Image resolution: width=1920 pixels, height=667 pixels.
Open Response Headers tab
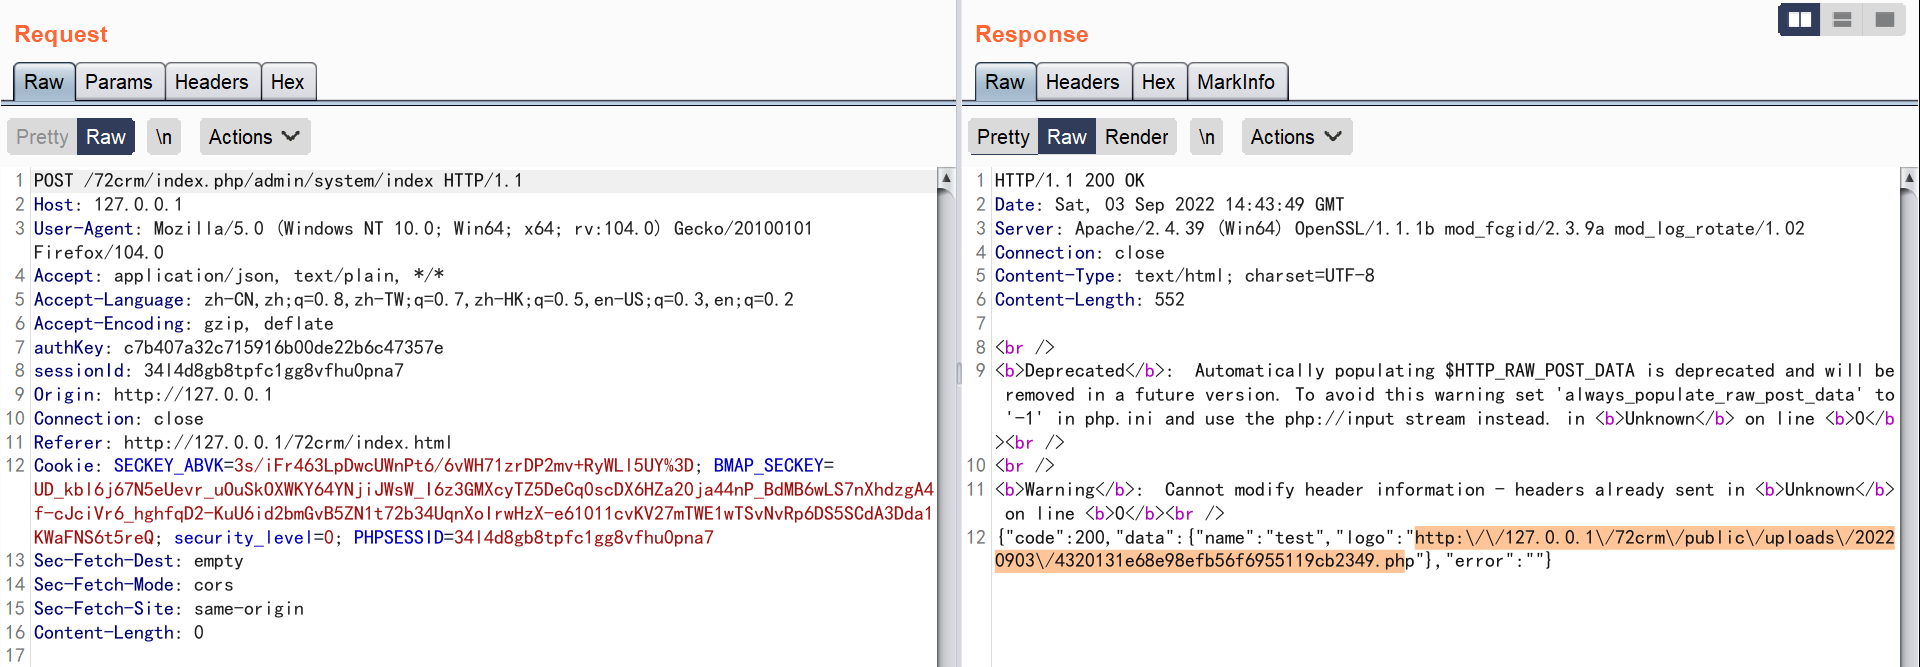point(1083,82)
